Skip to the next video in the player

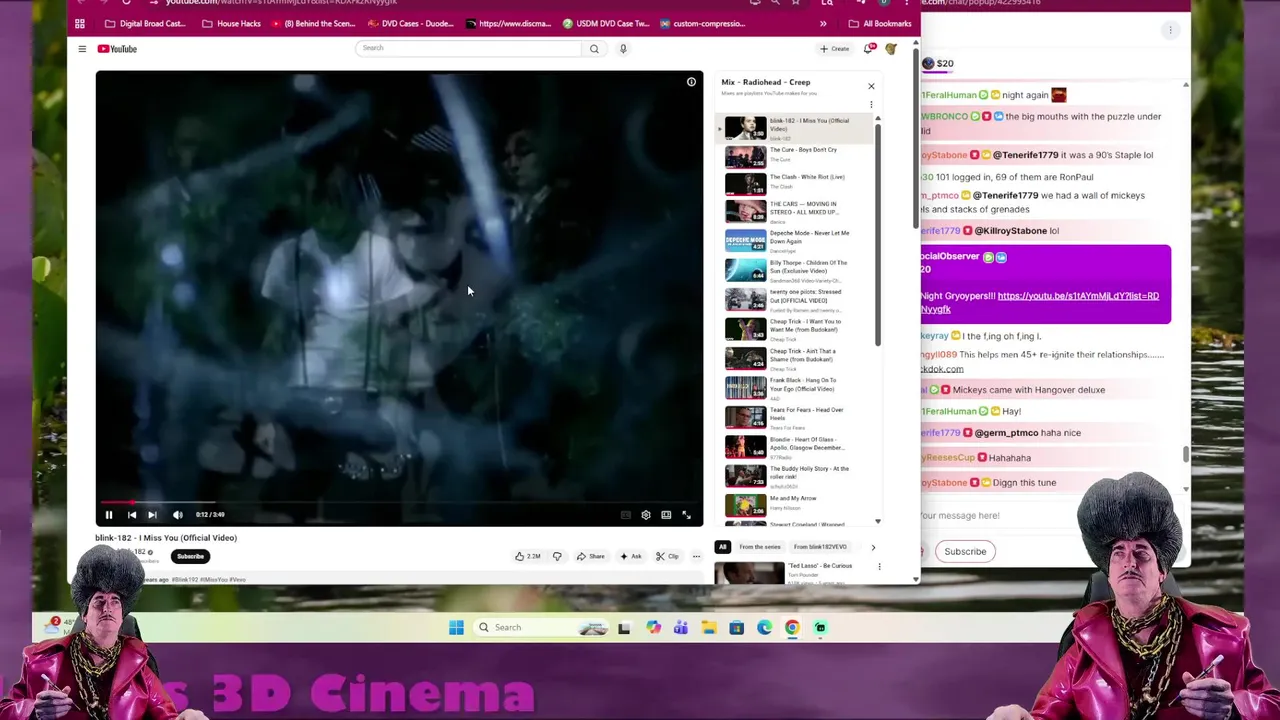pos(152,515)
